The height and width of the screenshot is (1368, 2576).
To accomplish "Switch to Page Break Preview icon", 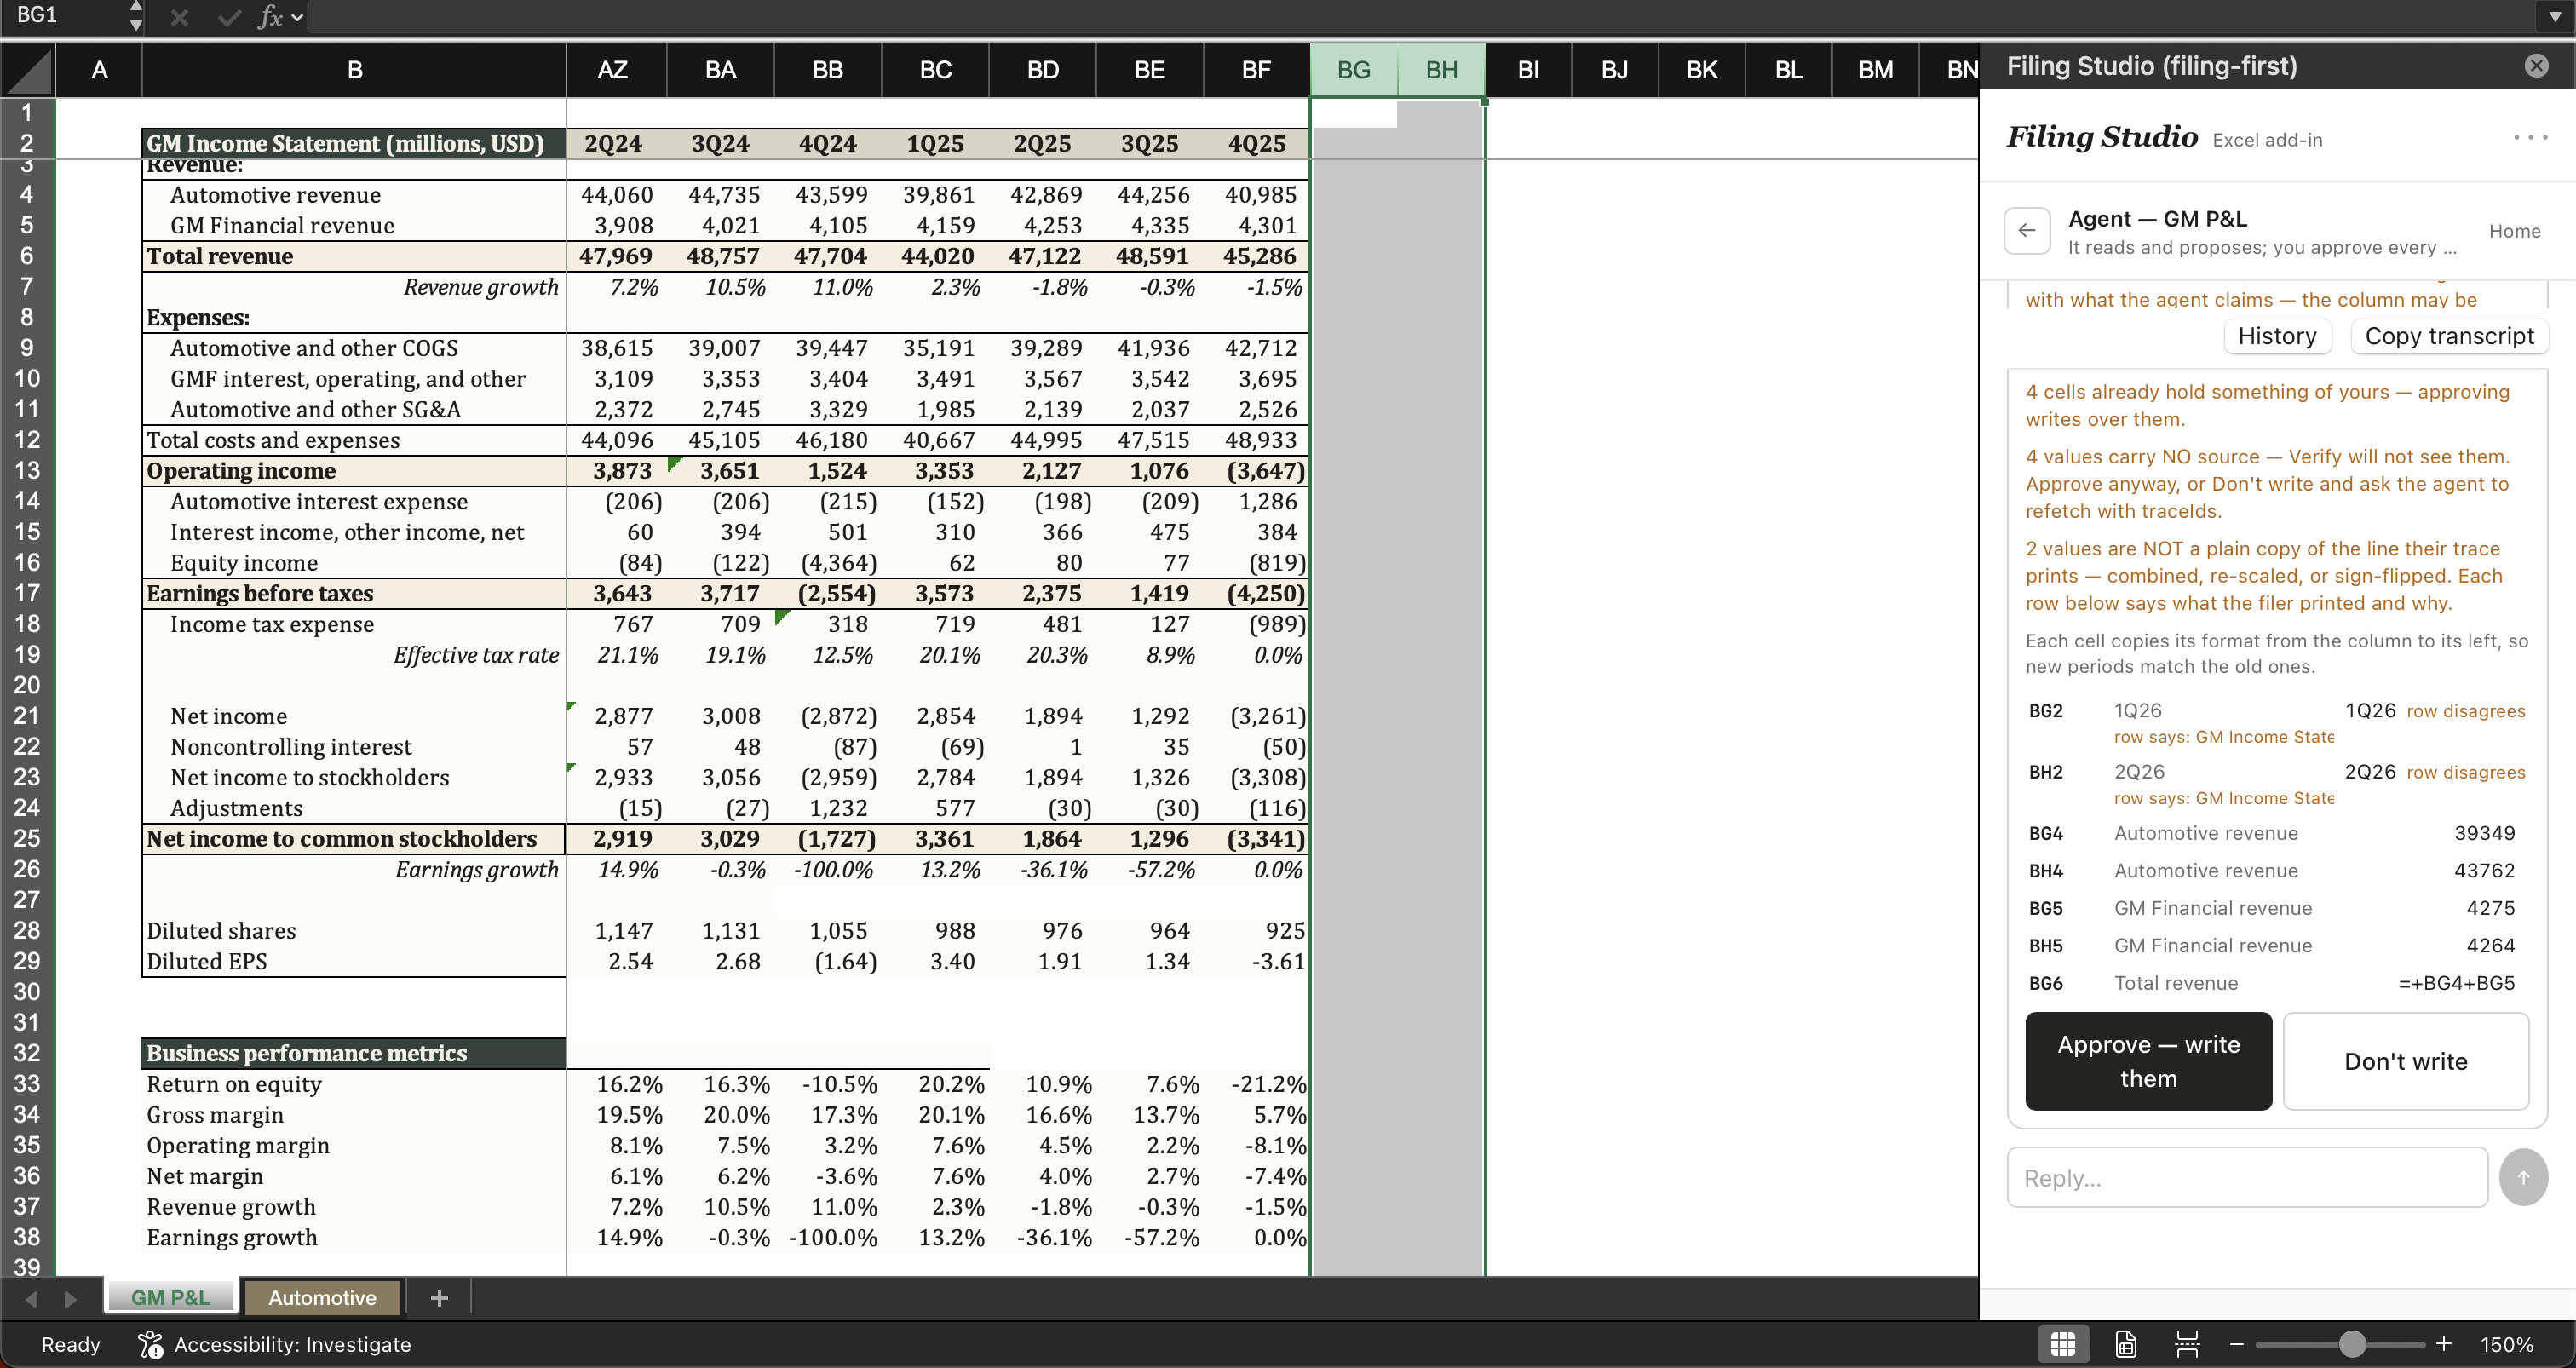I will pos(2187,1344).
